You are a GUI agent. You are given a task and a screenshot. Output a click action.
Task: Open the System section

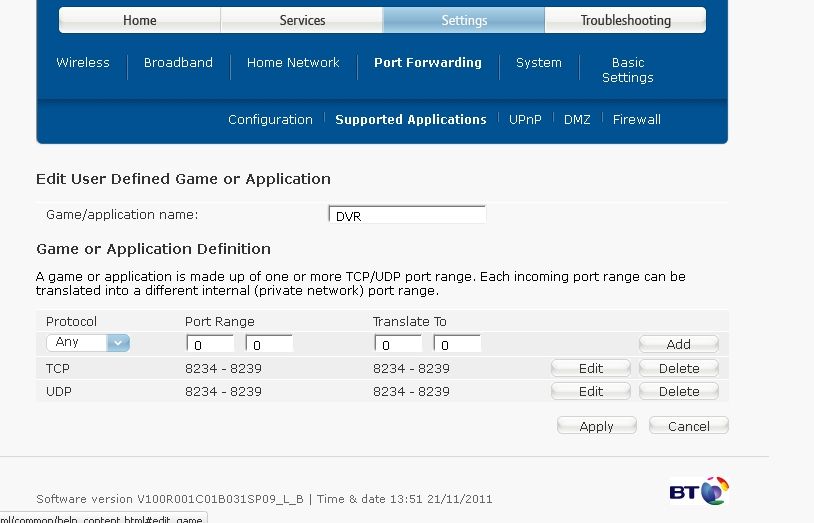(539, 63)
